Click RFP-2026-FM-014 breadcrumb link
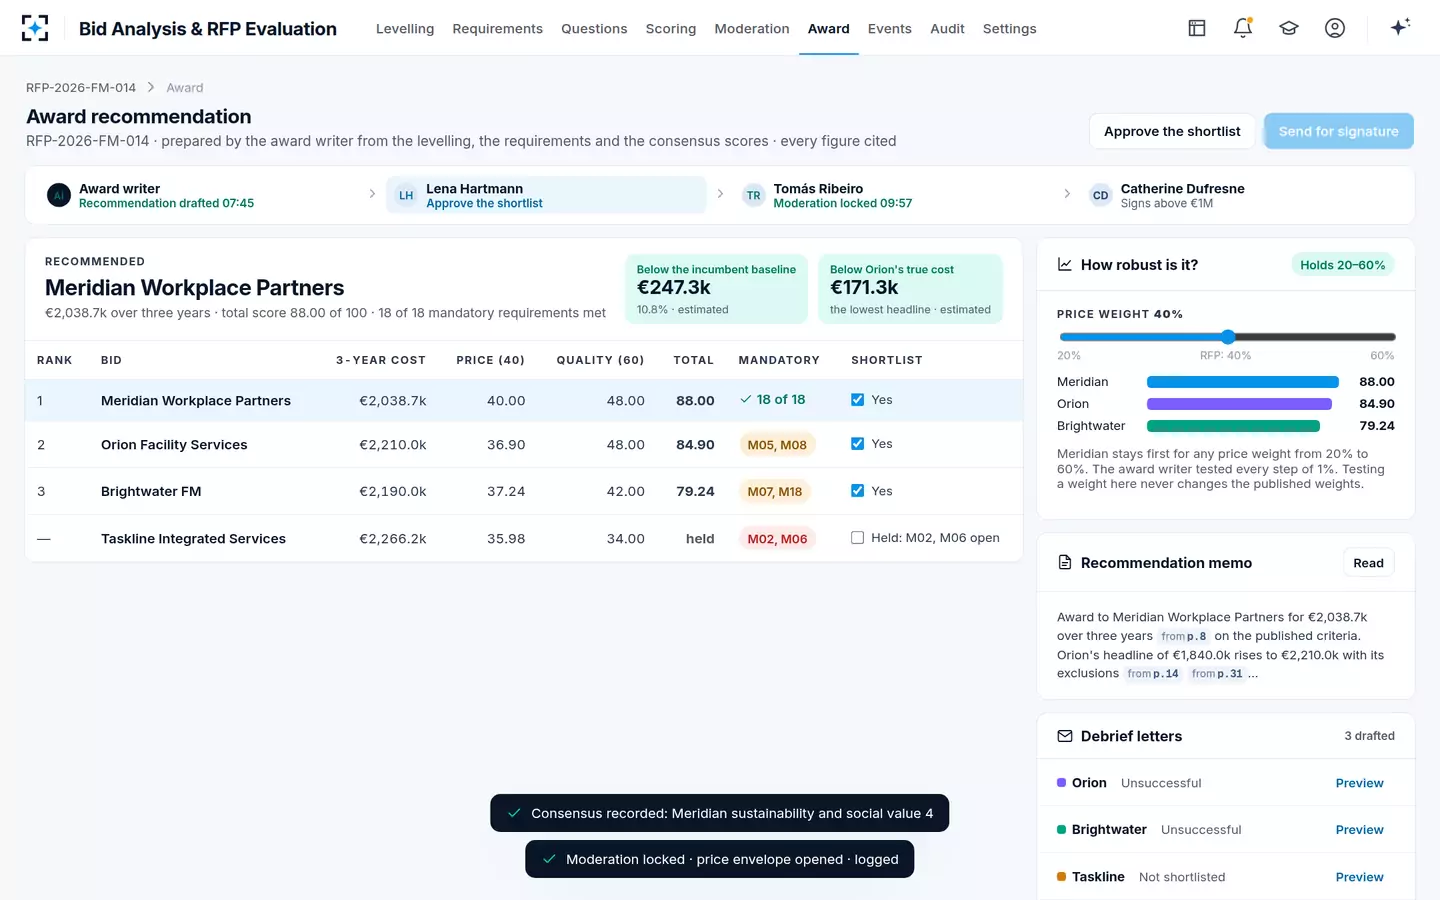Viewport: 1440px width, 900px height. pyautogui.click(x=81, y=88)
